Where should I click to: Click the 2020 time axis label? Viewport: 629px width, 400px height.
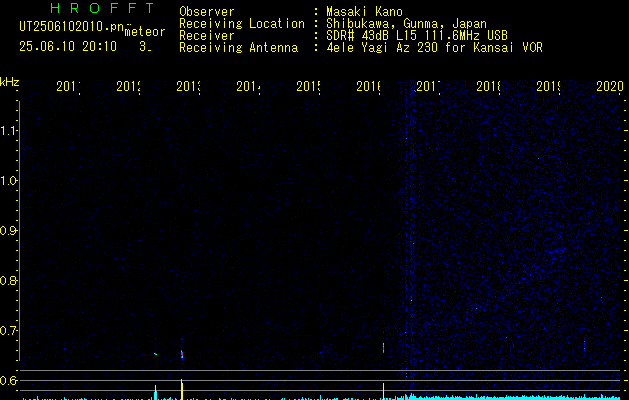(609, 86)
